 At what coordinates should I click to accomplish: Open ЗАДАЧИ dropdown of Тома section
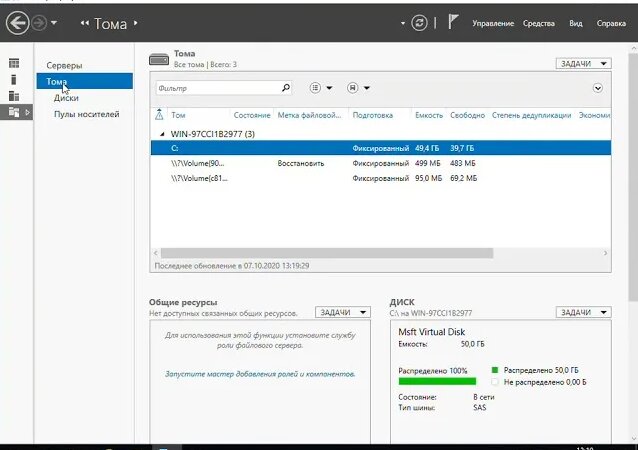[x=583, y=63]
